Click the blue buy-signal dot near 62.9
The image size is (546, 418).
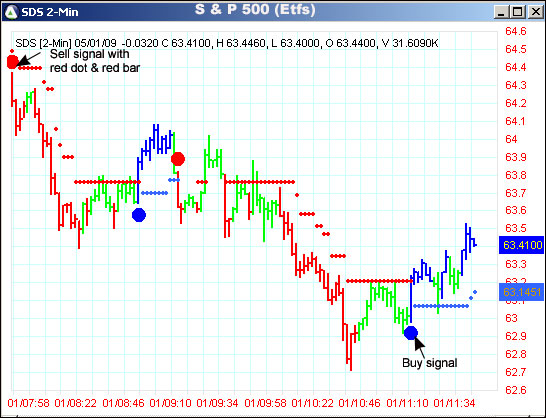pyautogui.click(x=411, y=333)
